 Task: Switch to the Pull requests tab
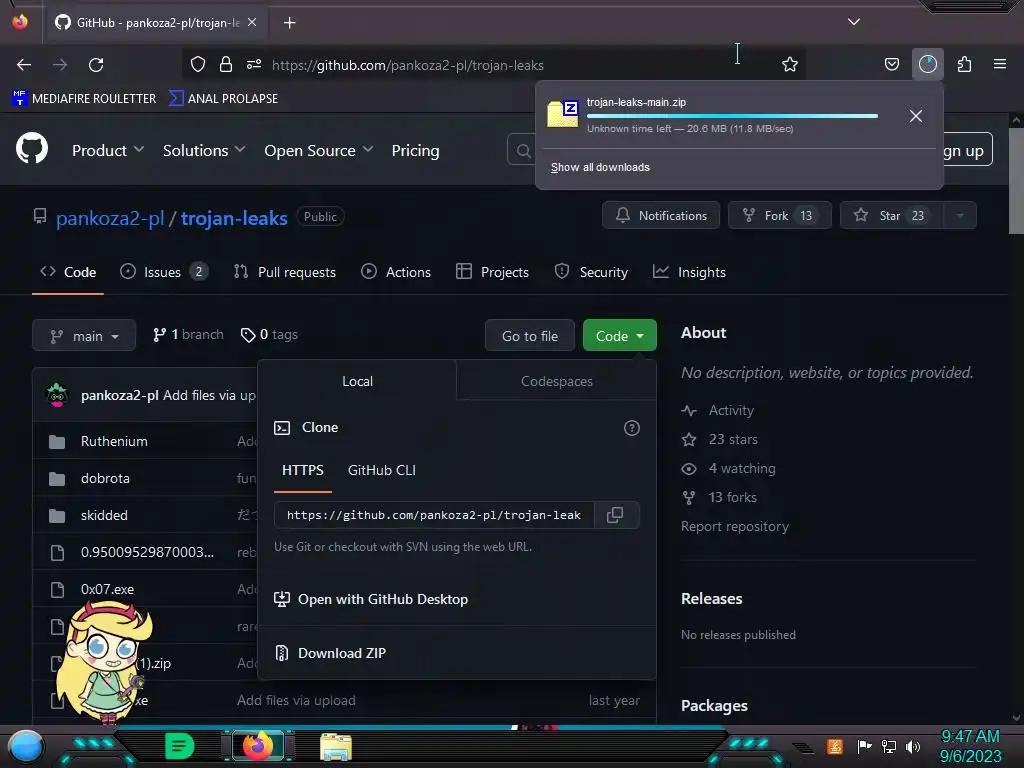tap(285, 272)
